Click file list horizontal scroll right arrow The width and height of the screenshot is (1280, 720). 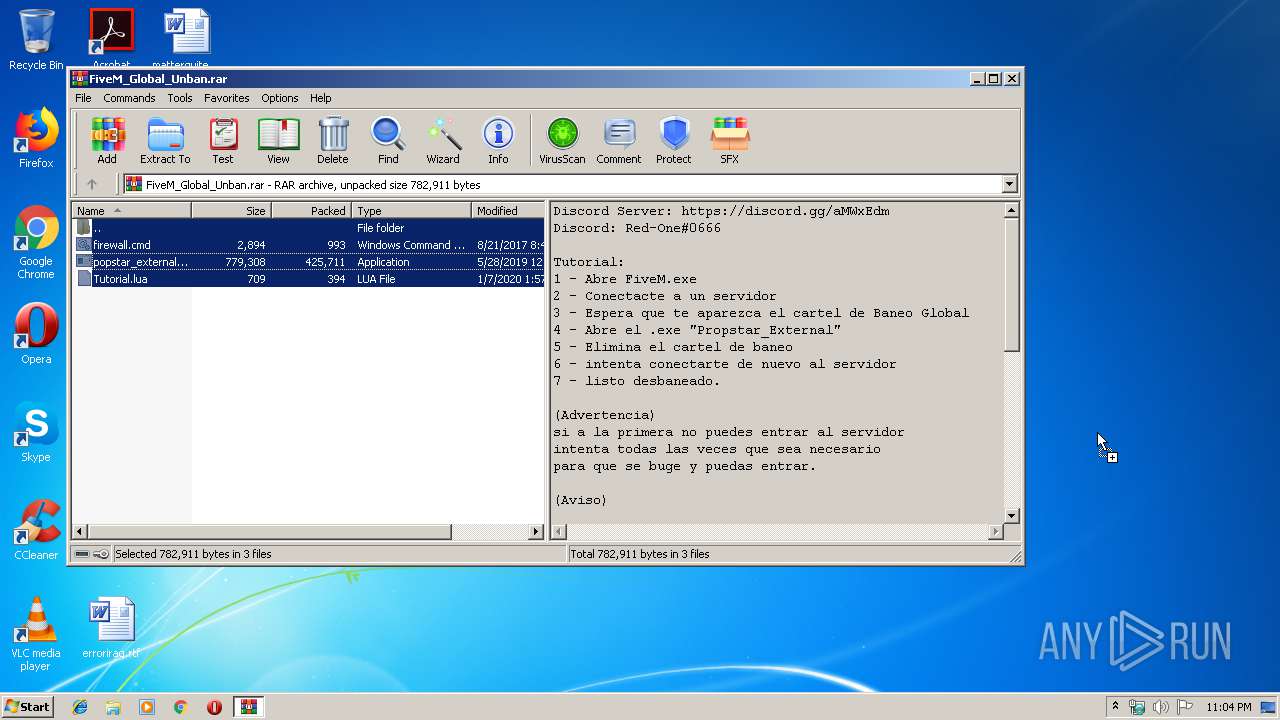536,532
